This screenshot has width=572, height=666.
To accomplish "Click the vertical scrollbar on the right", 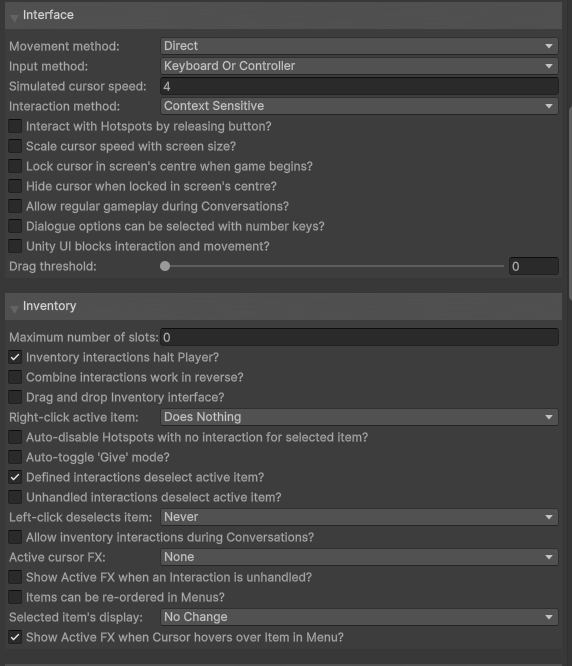I will click(570, 203).
